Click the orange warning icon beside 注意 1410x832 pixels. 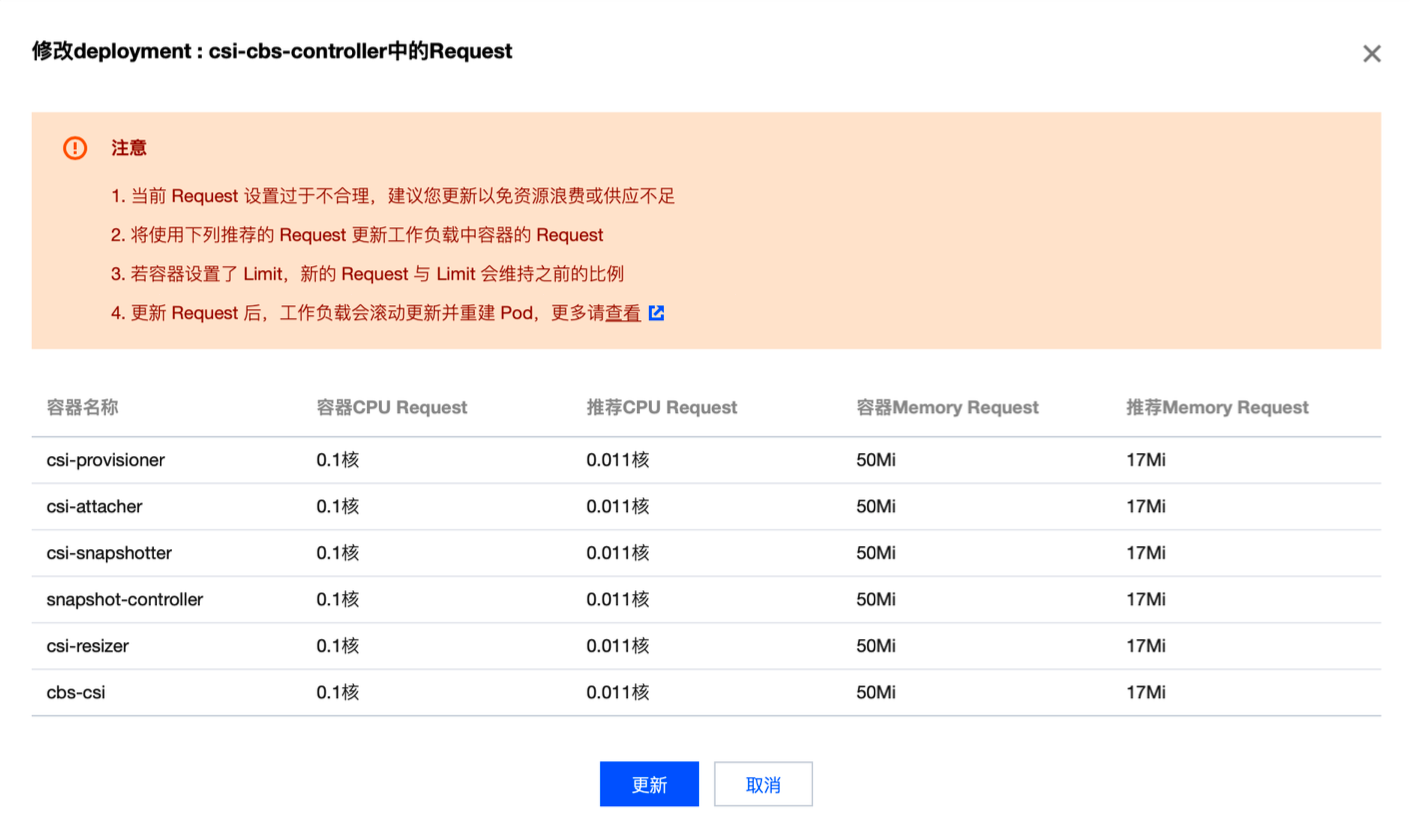click(75, 148)
